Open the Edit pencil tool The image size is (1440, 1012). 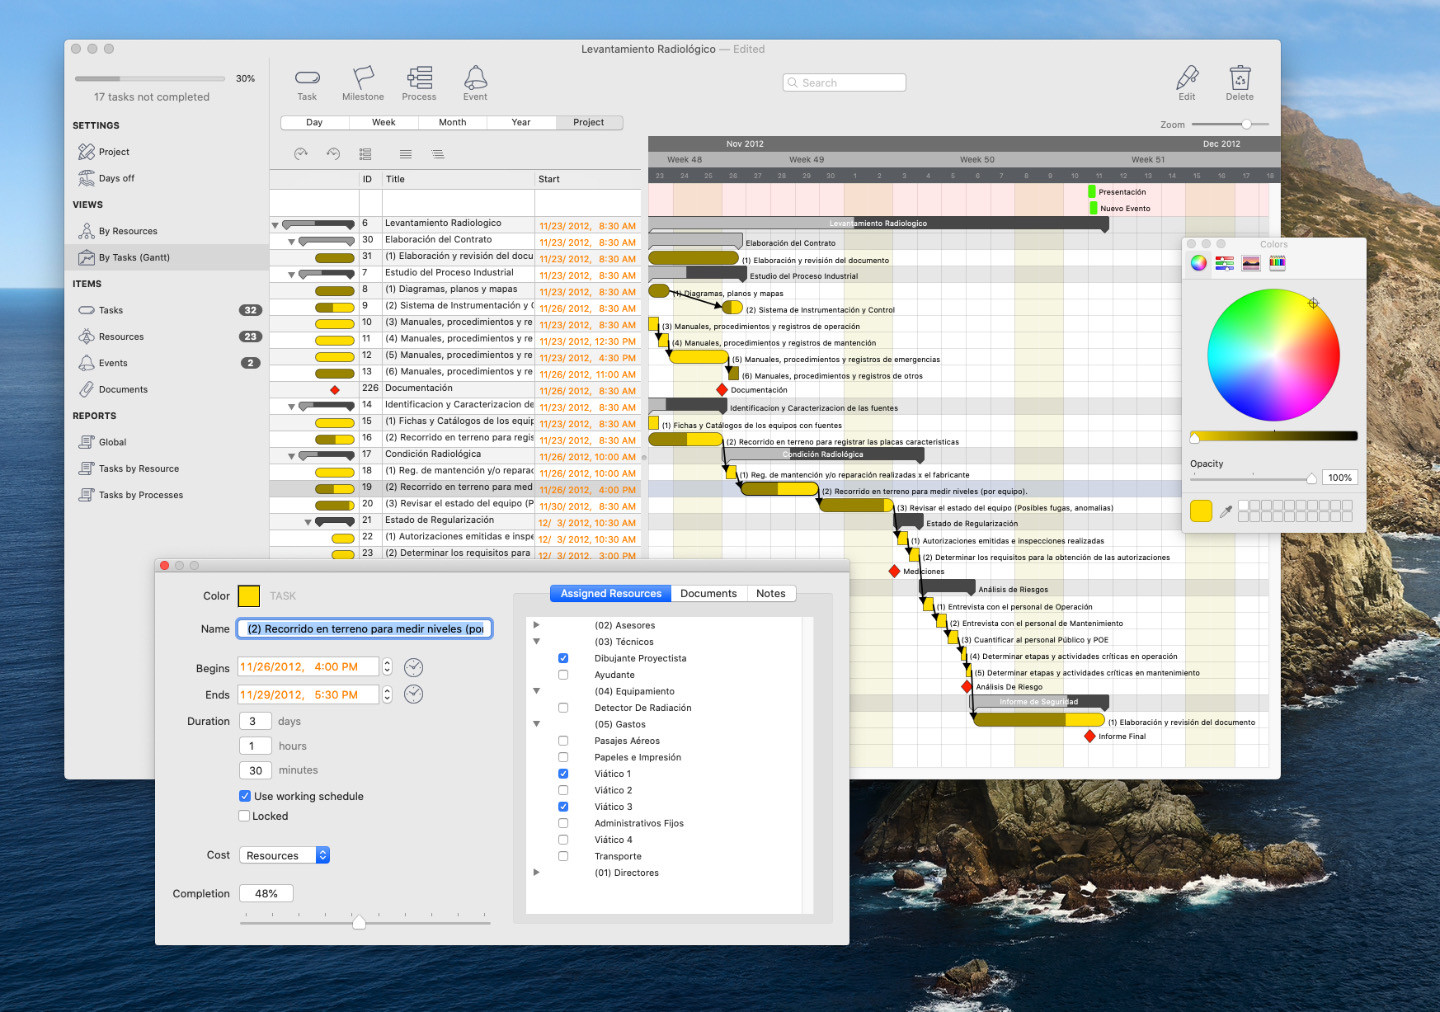click(1187, 79)
